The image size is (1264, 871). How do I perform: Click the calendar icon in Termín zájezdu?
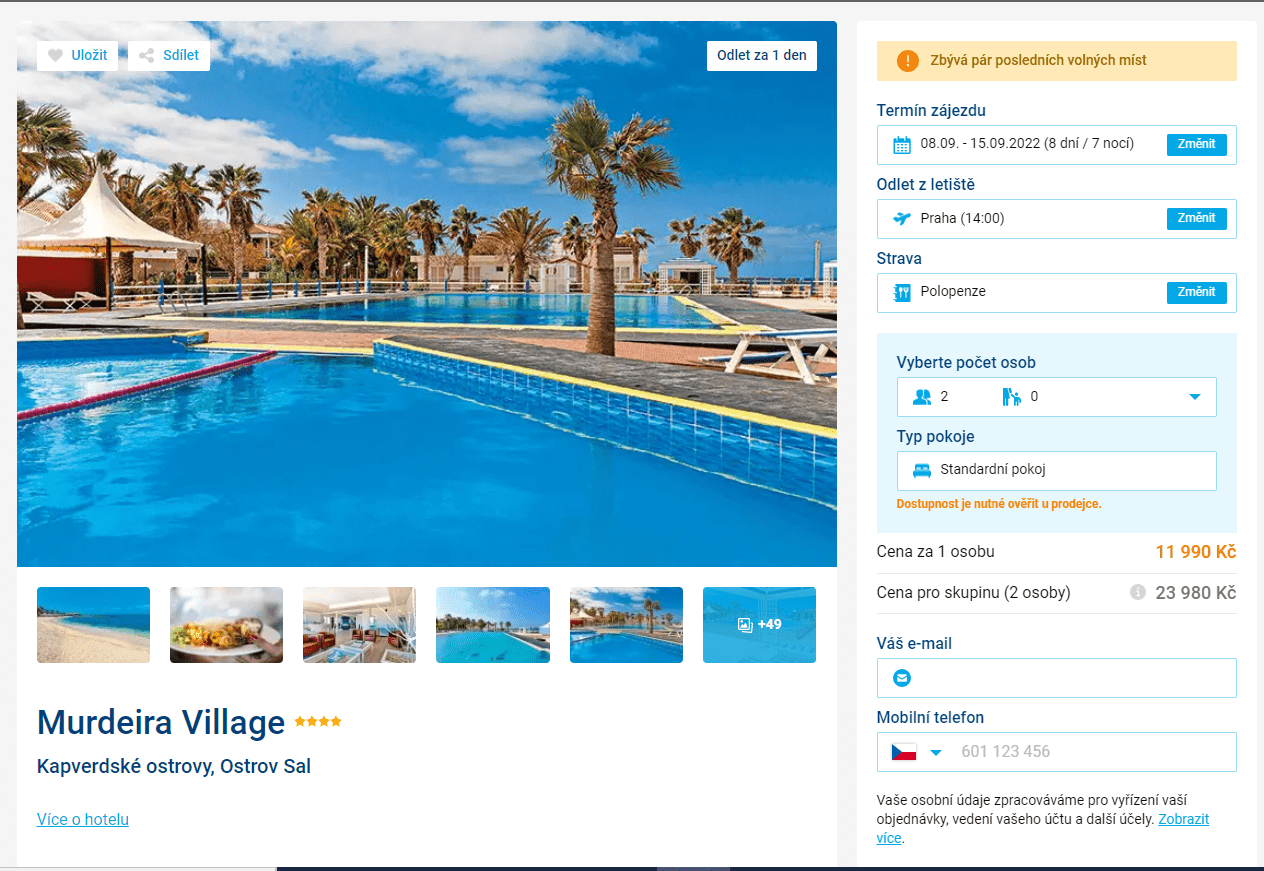pos(902,144)
